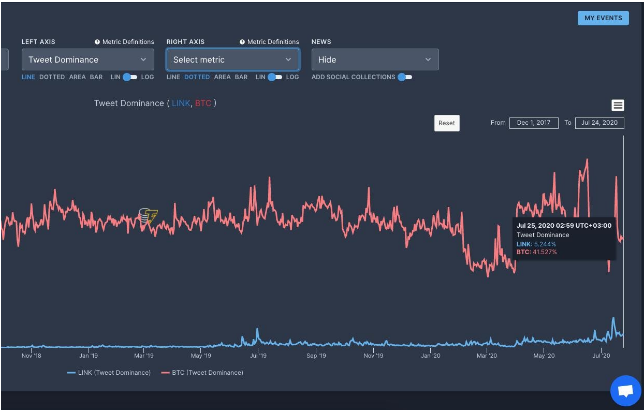Image resolution: width=644 pixels, height=410 pixels.
Task: Click BTC in the chart title
Action: [203, 103]
